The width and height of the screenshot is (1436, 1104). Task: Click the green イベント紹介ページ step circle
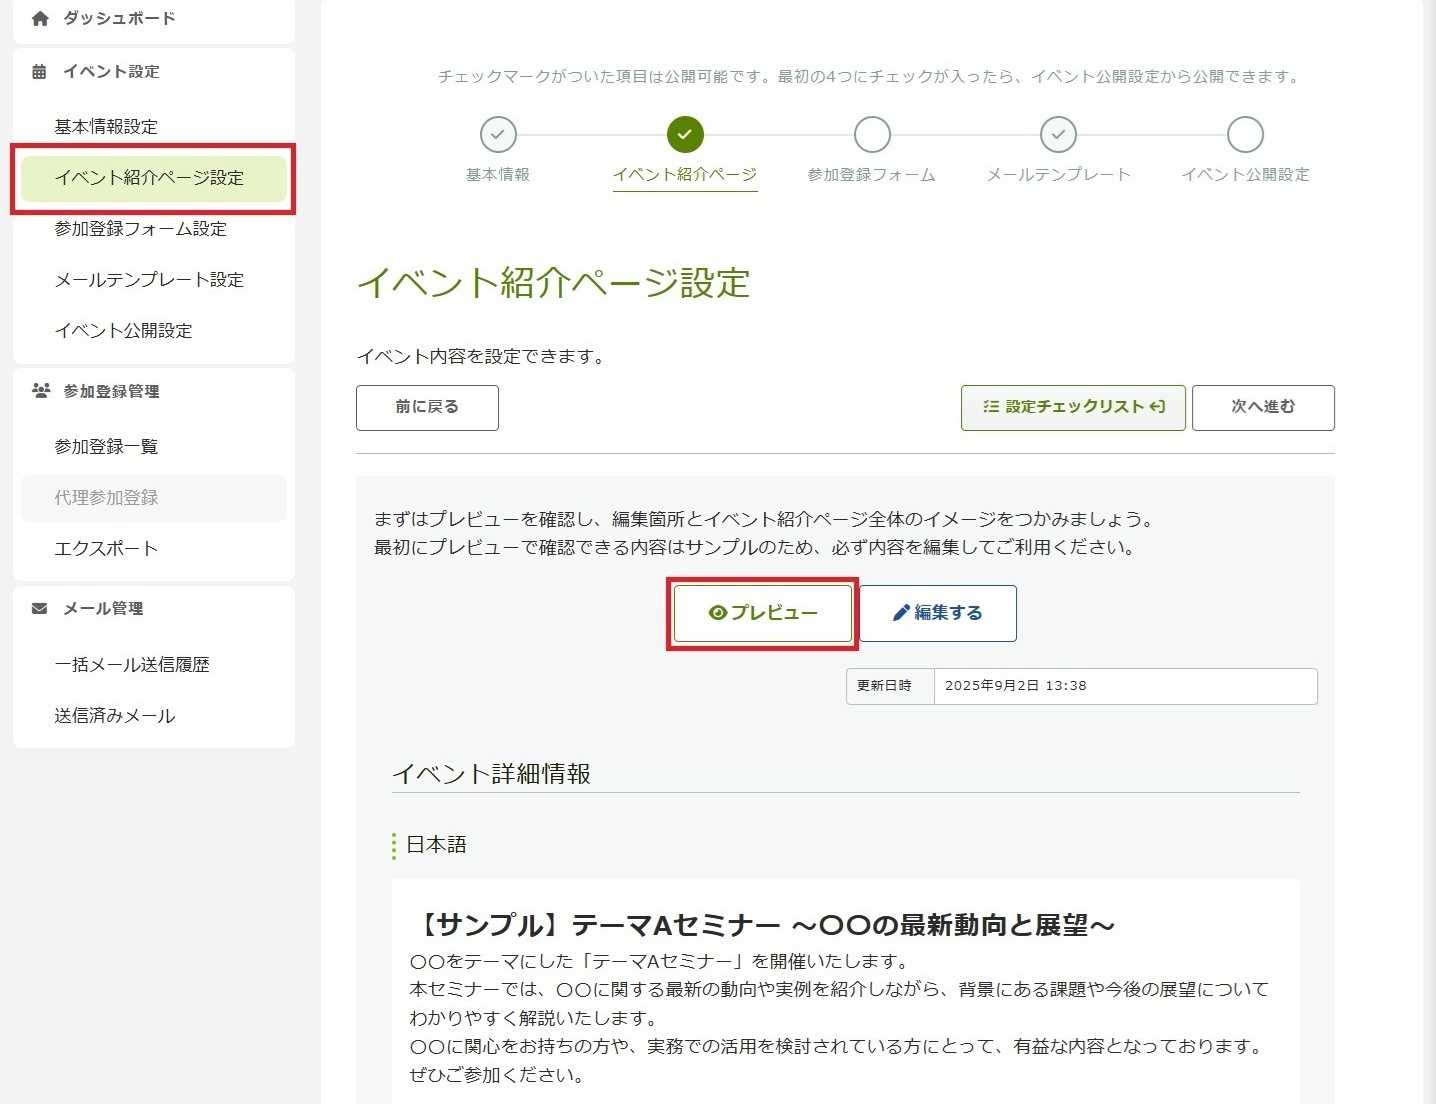685,134
